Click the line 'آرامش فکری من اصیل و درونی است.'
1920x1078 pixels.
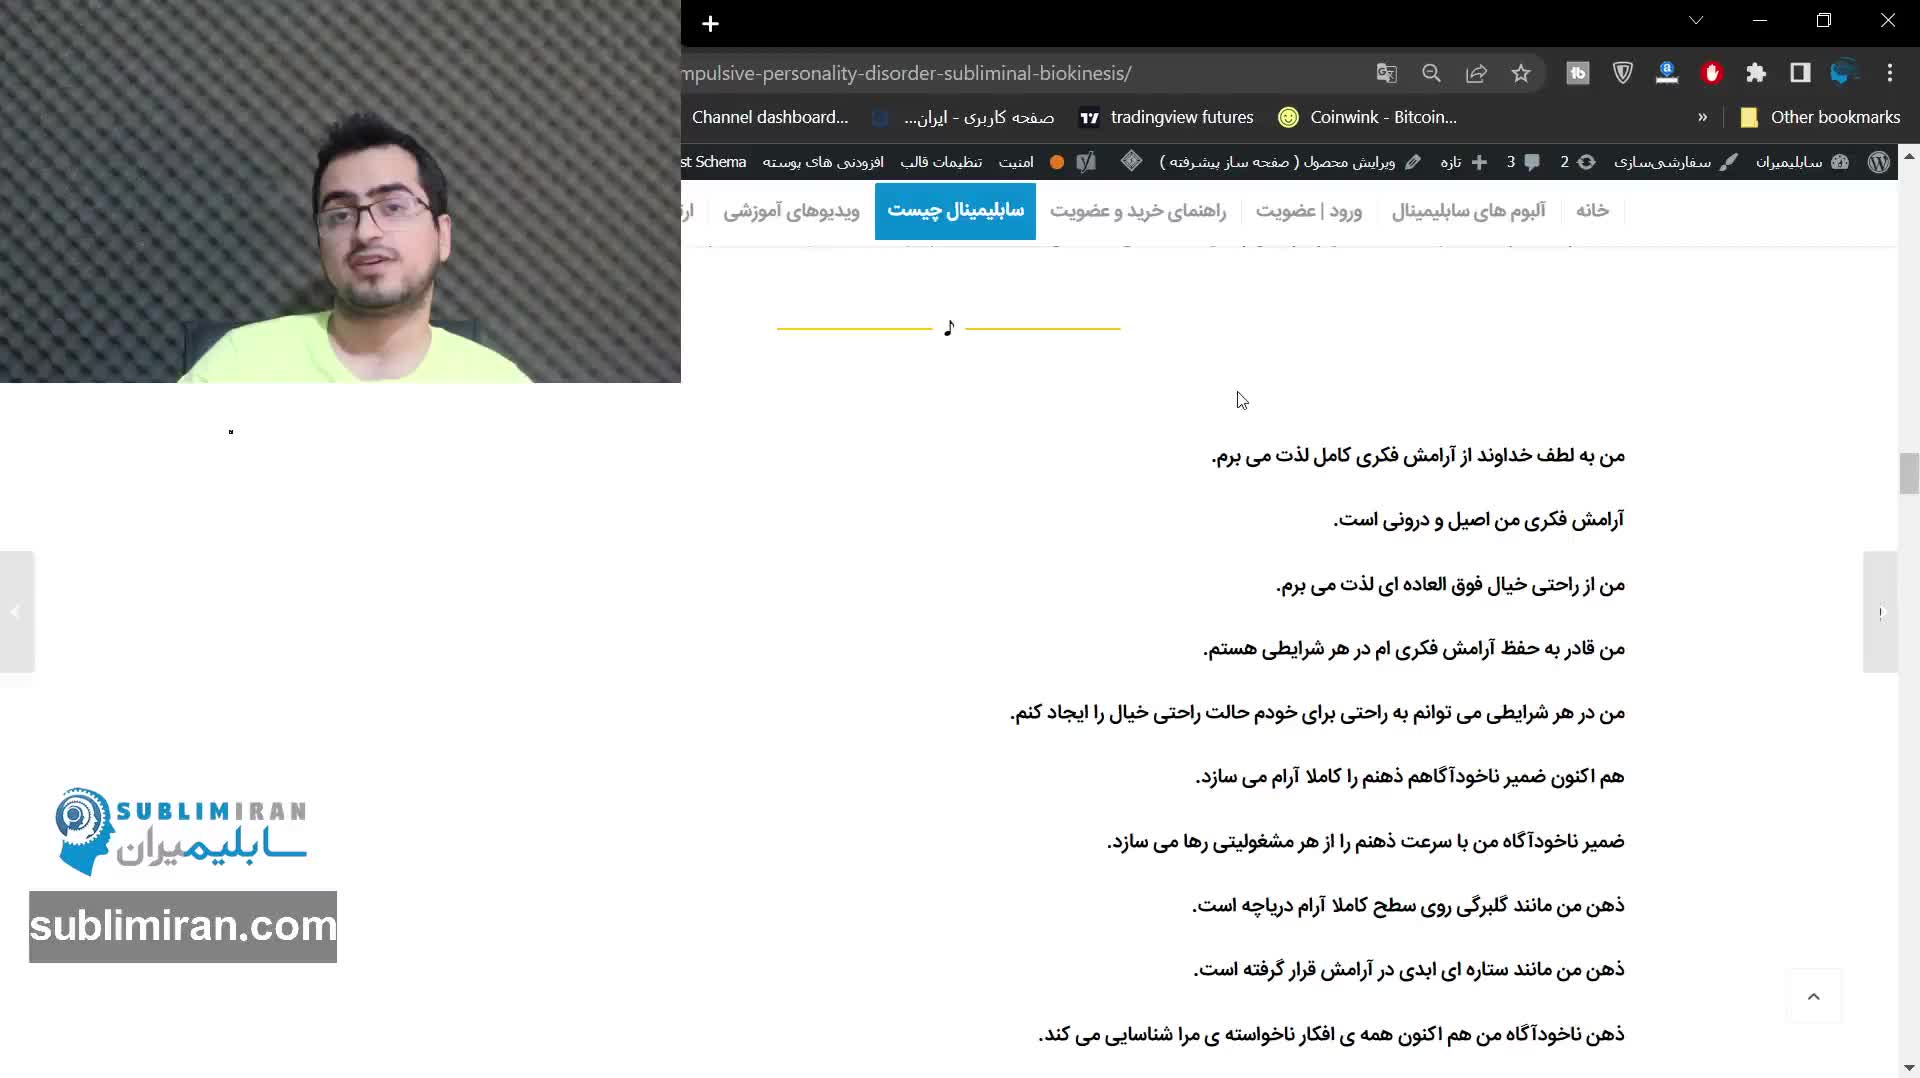click(1478, 520)
